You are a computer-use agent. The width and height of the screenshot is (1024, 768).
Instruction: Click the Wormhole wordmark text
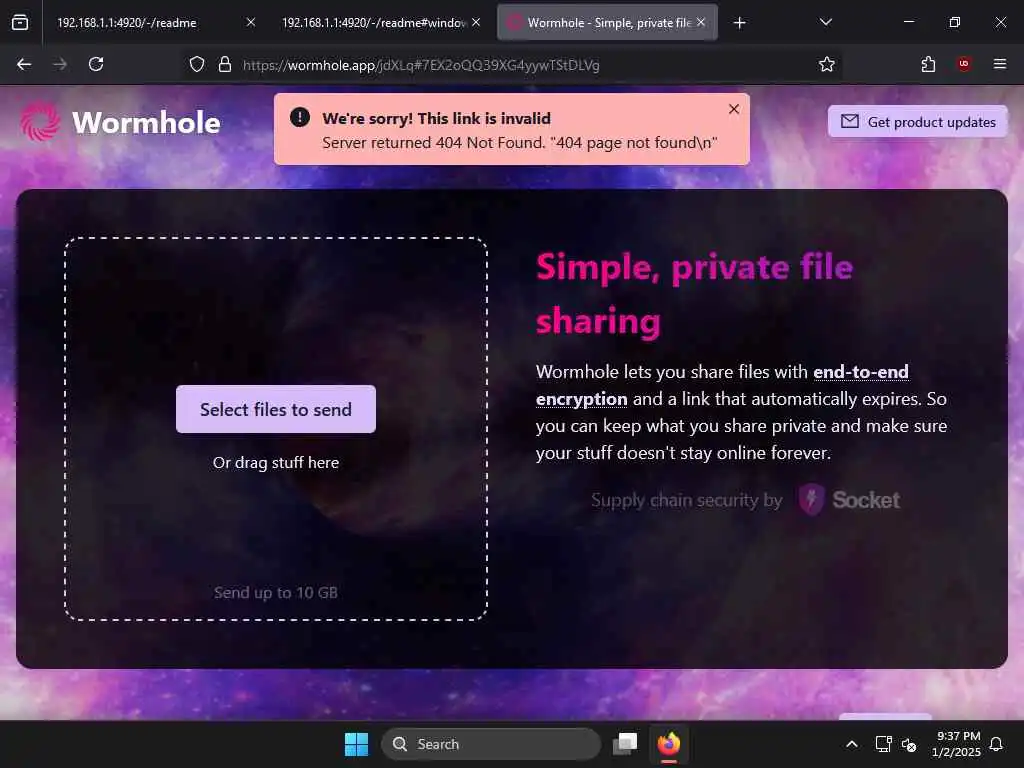(x=146, y=123)
